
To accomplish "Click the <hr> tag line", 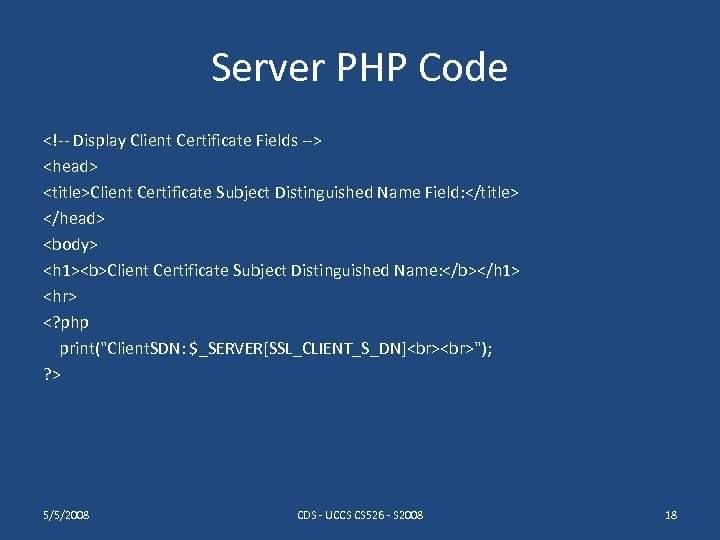I will tap(60, 296).
